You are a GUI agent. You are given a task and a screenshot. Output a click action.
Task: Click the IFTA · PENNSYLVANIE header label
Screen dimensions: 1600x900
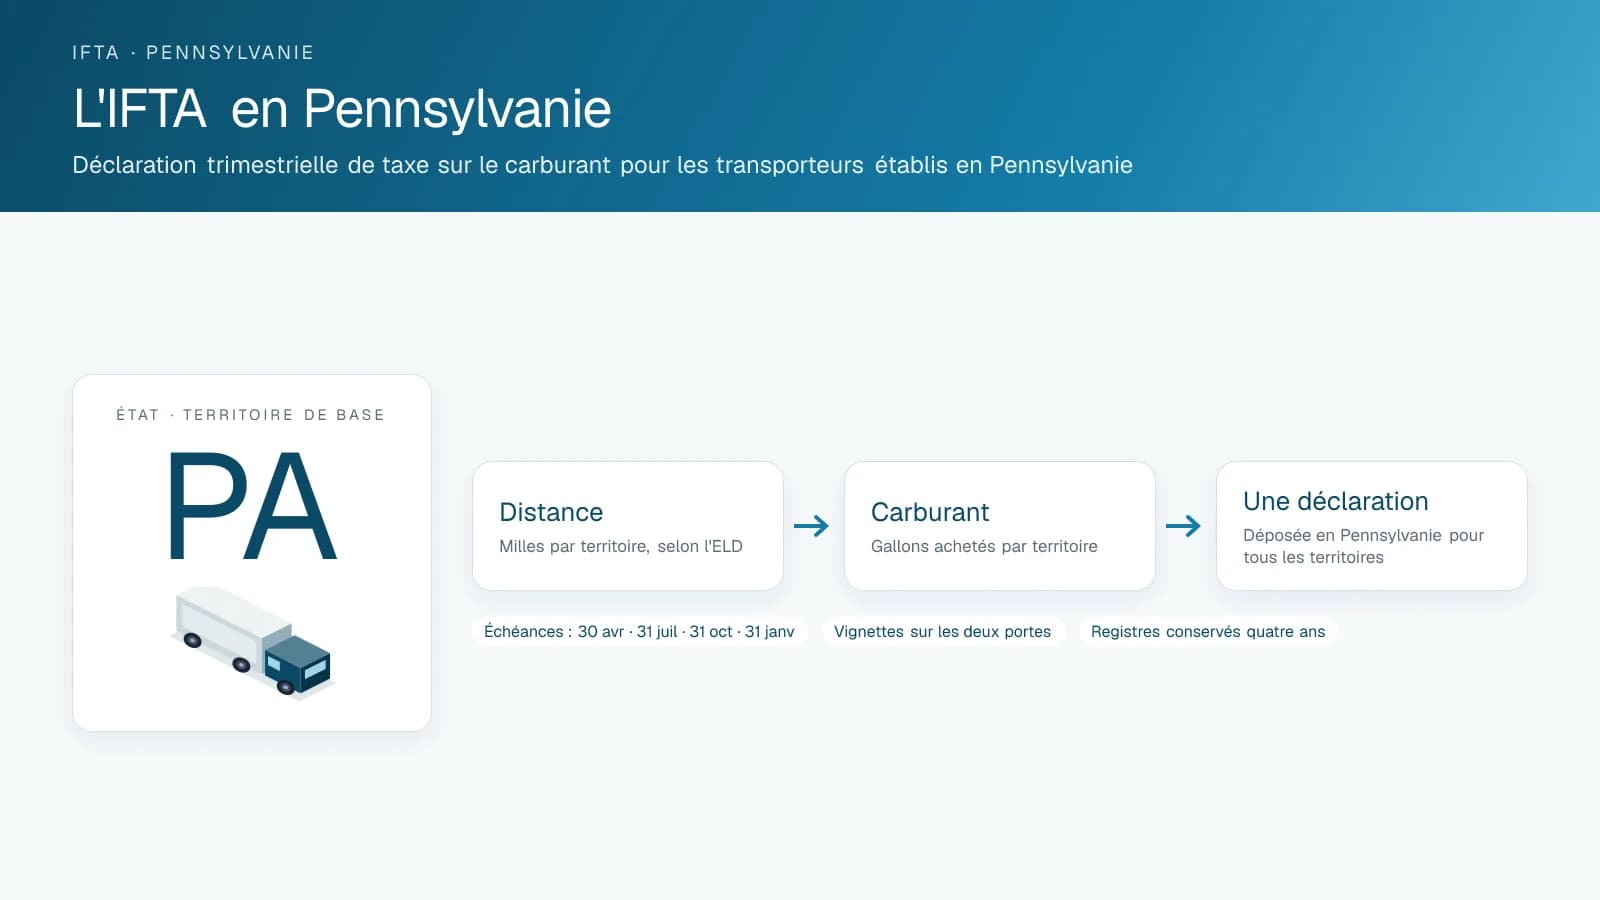point(193,53)
